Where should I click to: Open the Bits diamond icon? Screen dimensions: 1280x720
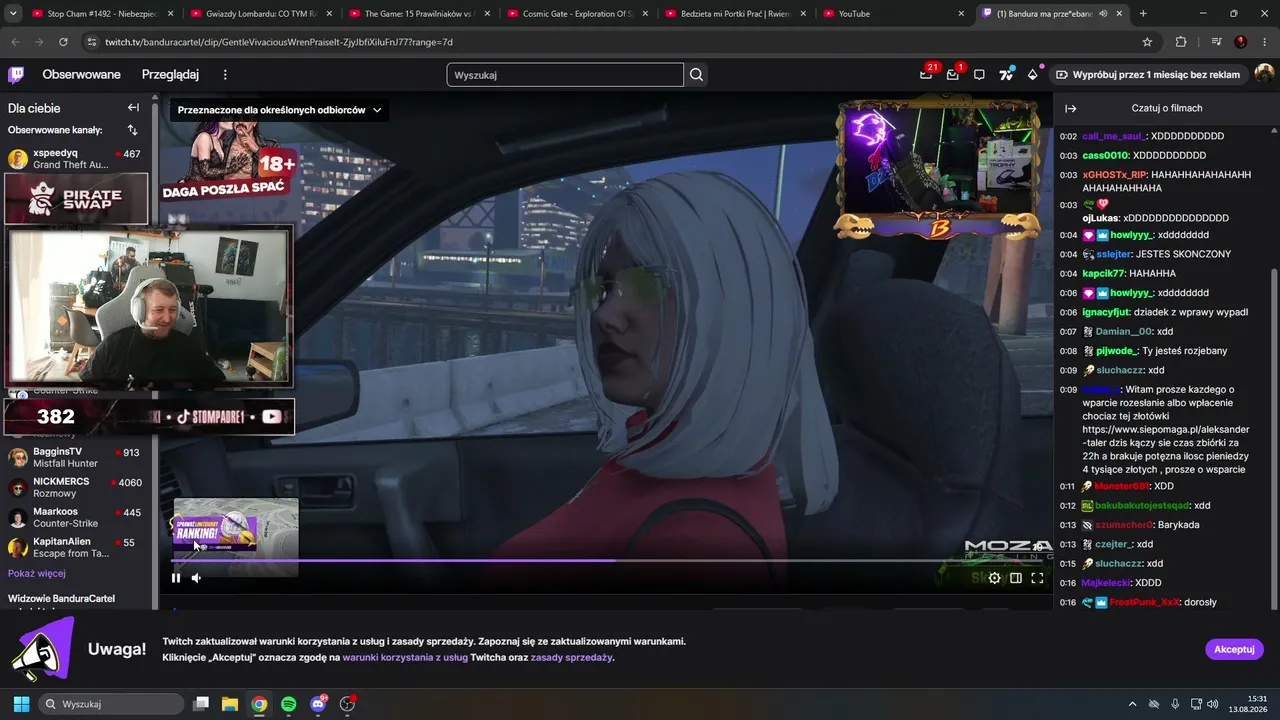[x=1033, y=75]
